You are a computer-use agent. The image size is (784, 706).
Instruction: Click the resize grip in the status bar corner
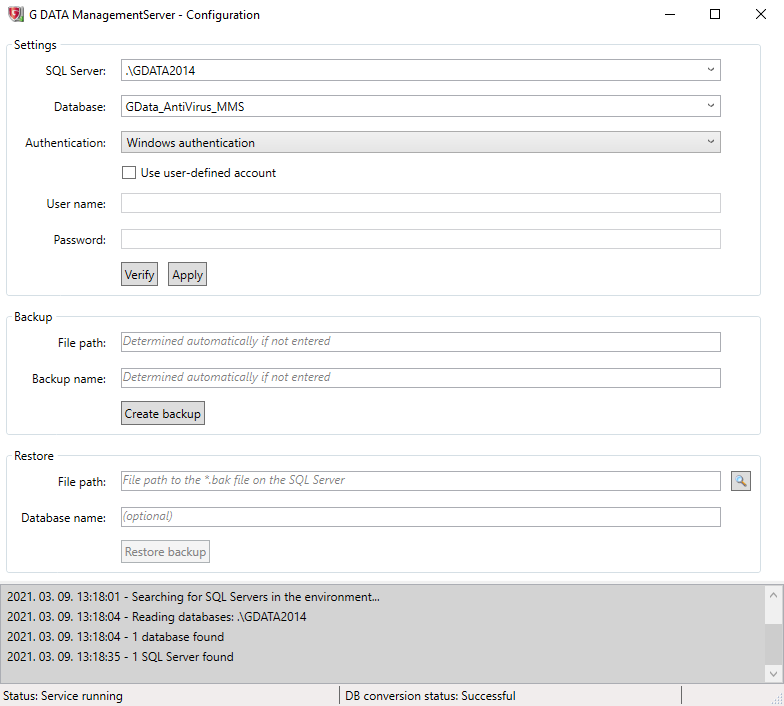[778, 700]
